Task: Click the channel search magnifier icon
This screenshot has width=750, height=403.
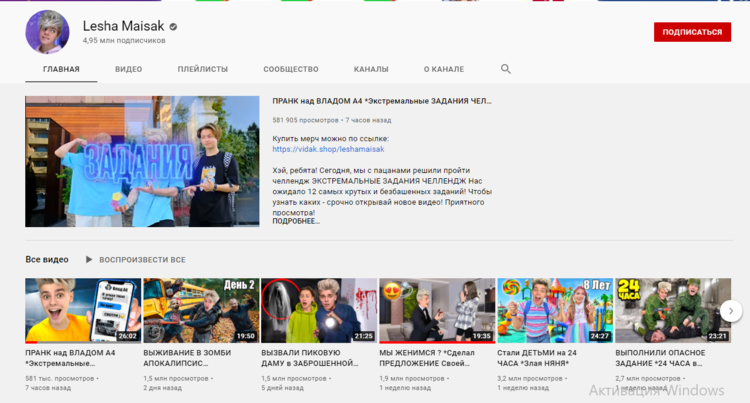Action: tap(505, 69)
